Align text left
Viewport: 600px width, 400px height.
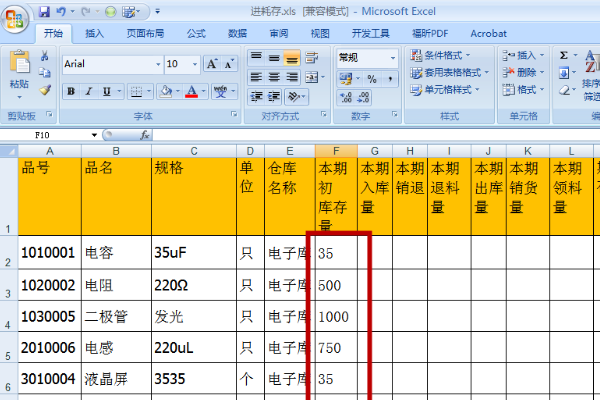[256, 77]
